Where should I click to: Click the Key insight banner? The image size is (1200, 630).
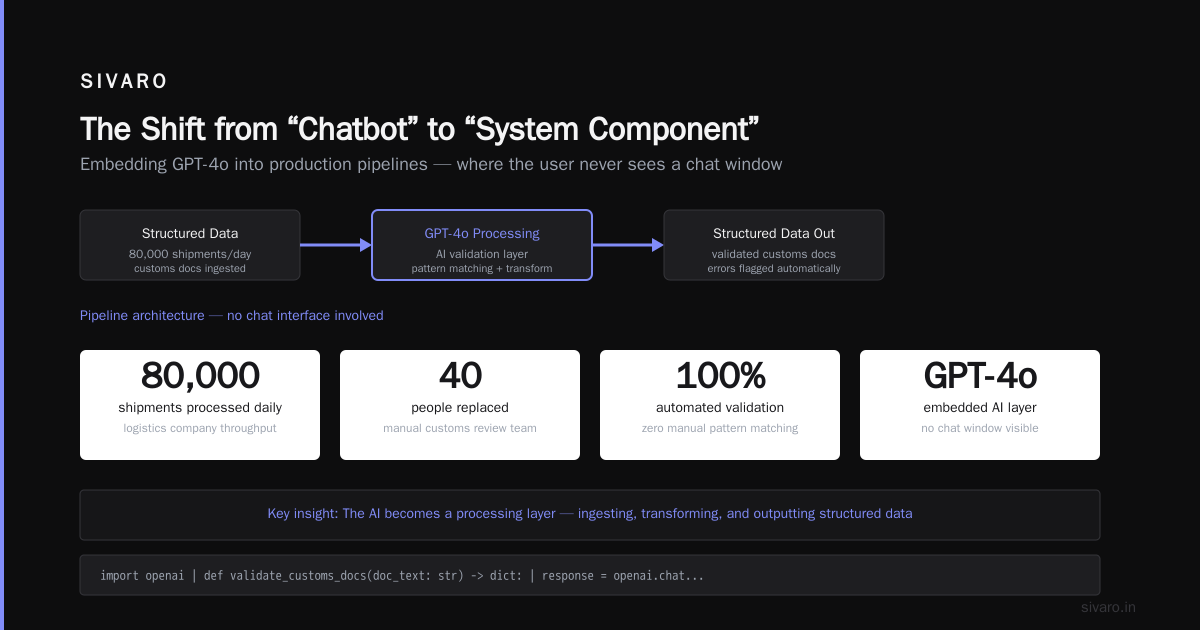(590, 514)
